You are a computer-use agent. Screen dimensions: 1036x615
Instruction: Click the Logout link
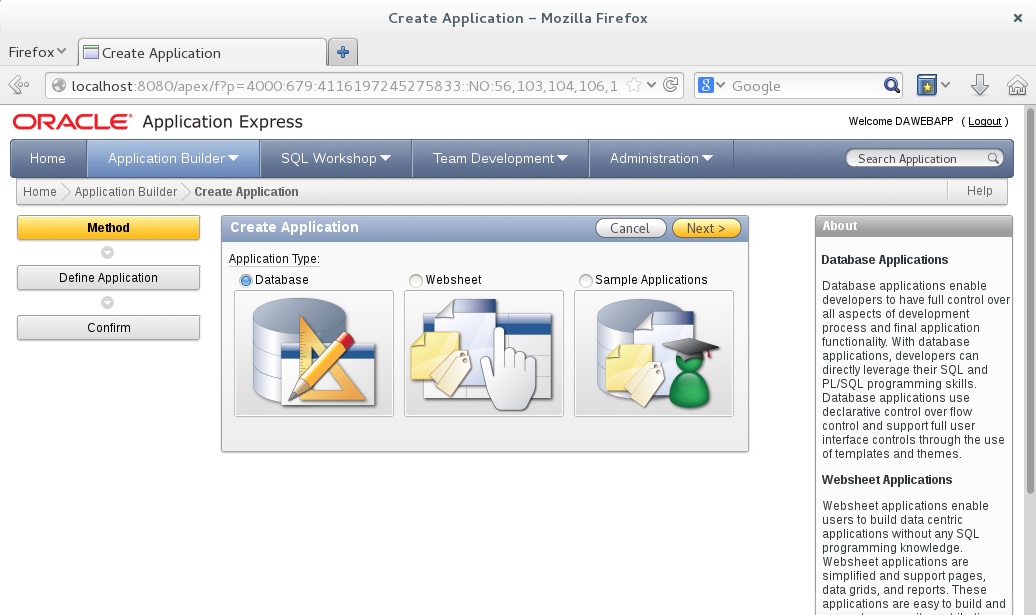coord(983,122)
